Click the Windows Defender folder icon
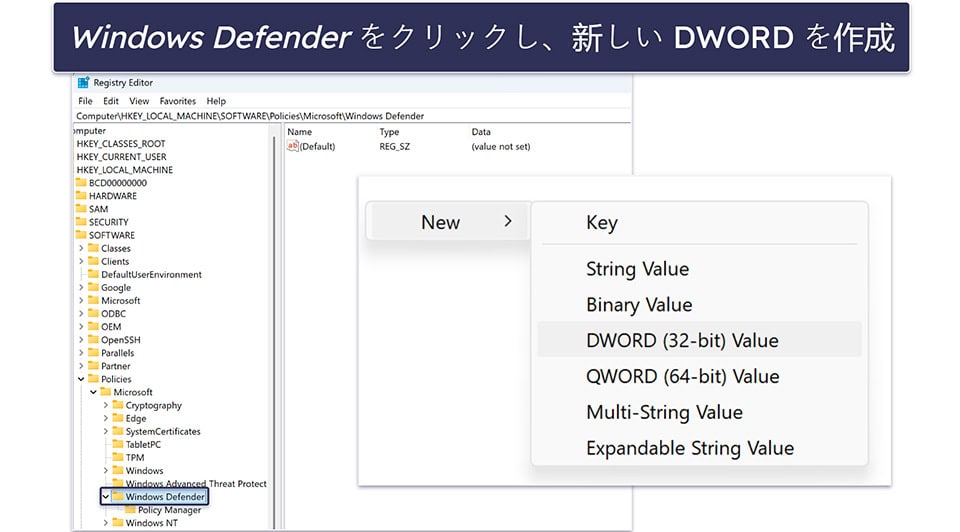 [x=118, y=496]
